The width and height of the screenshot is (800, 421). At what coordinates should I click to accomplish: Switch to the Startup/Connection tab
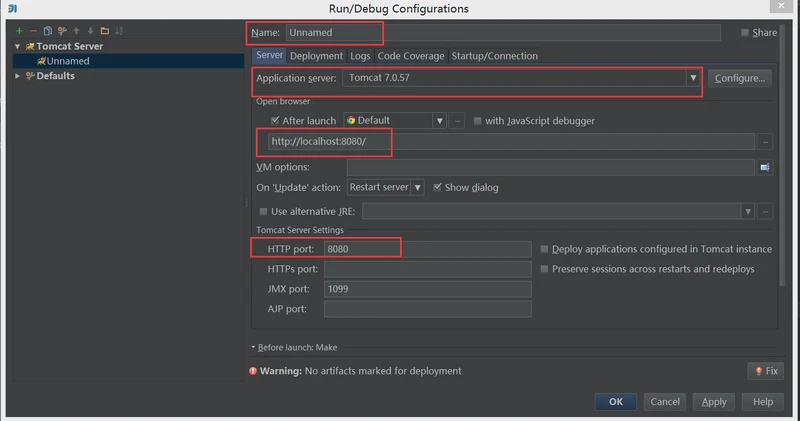pos(494,56)
